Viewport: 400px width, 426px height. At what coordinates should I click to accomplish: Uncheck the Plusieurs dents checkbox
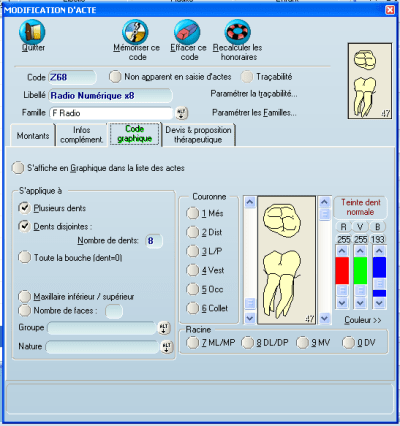(x=24, y=208)
